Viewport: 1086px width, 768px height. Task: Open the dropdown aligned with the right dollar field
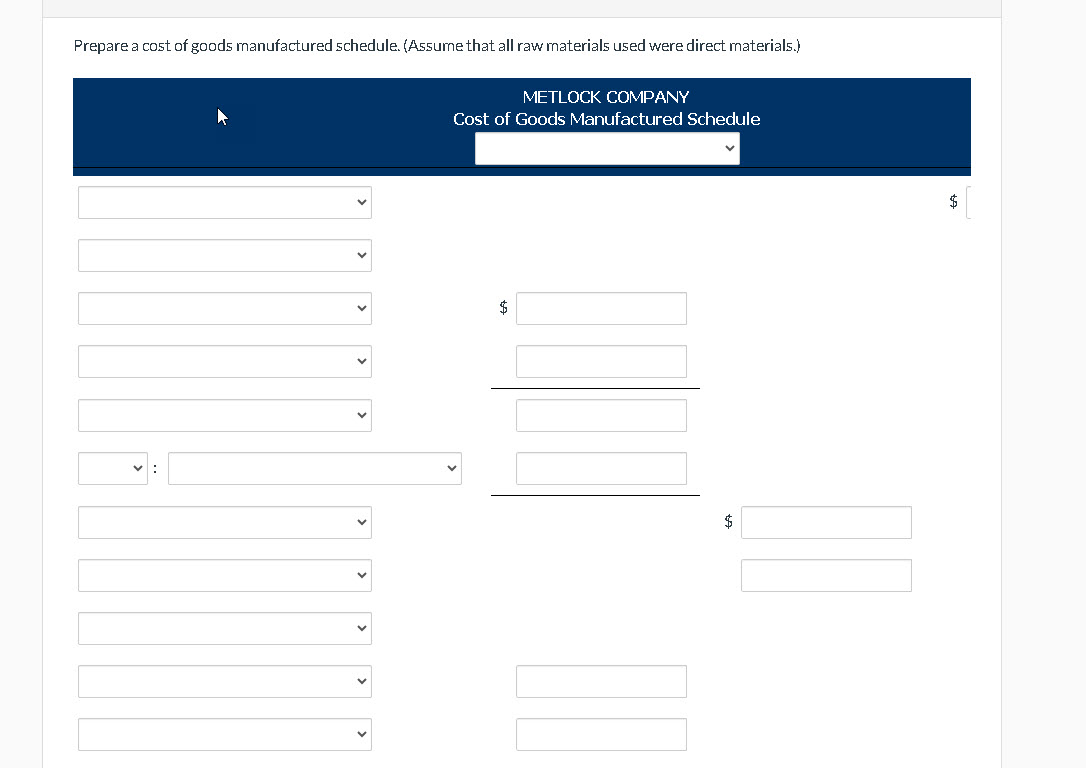[x=224, y=522]
